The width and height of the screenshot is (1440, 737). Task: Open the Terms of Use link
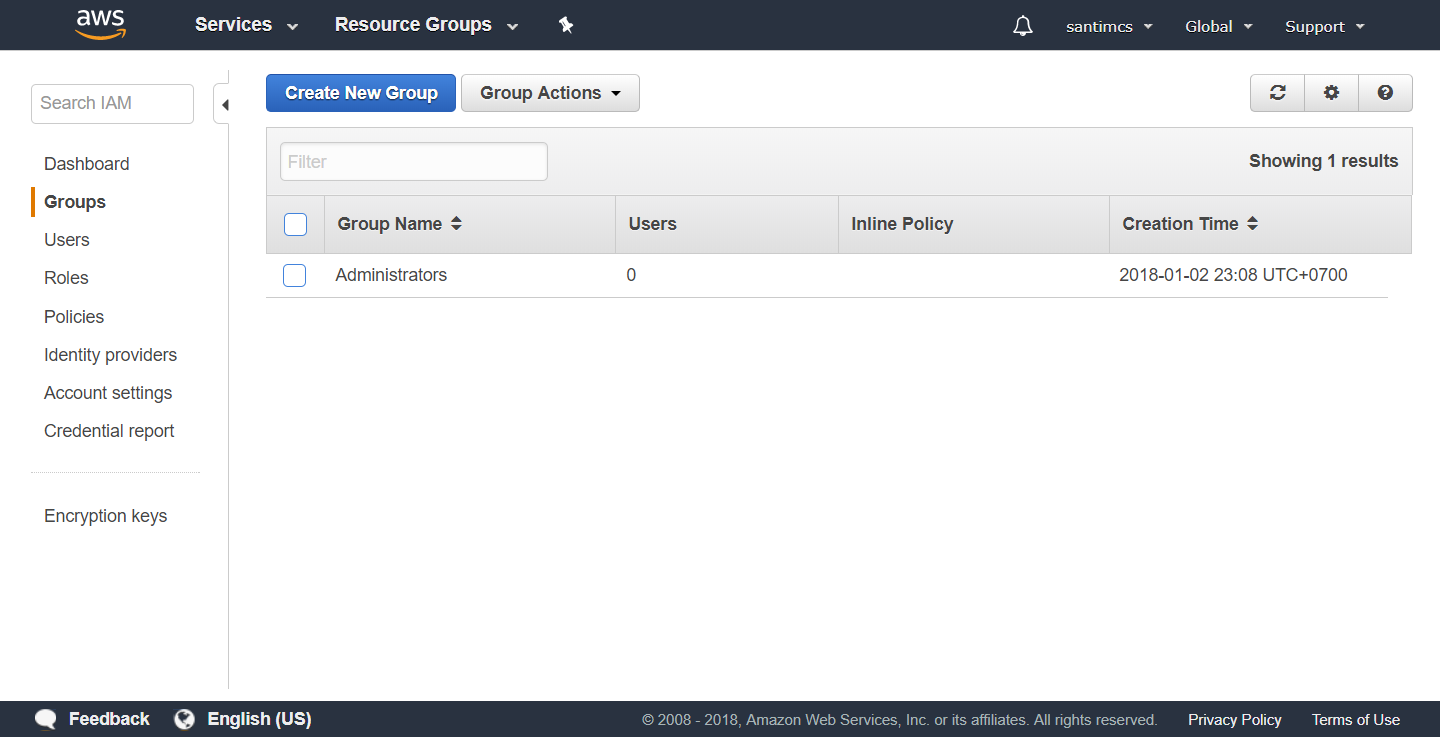click(1356, 720)
